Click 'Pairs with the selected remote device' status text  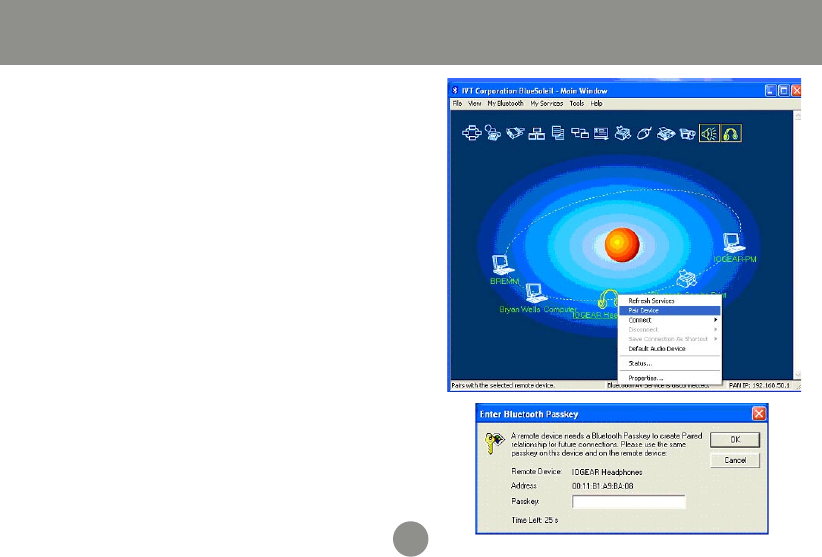(503, 386)
